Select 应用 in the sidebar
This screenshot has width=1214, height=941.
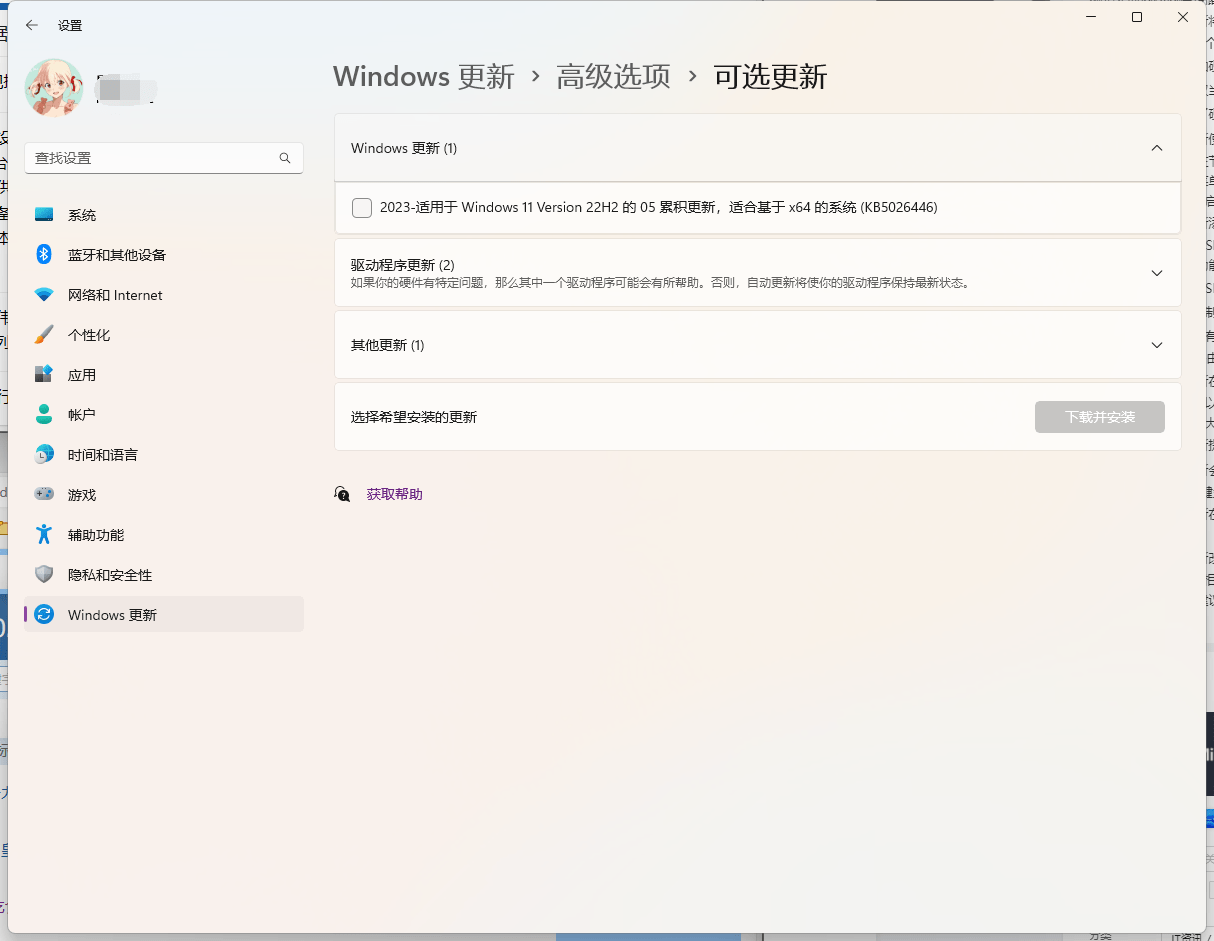[x=164, y=375]
